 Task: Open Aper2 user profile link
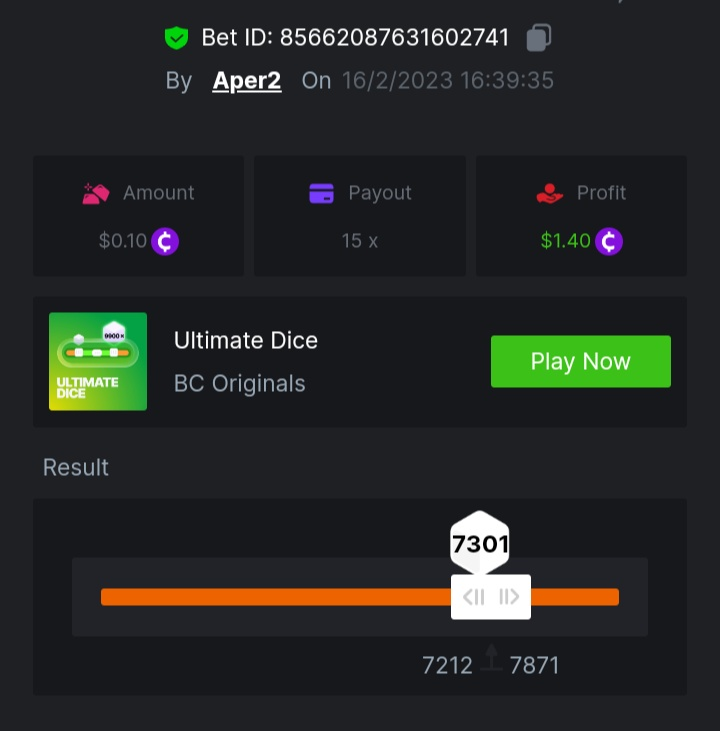247,81
